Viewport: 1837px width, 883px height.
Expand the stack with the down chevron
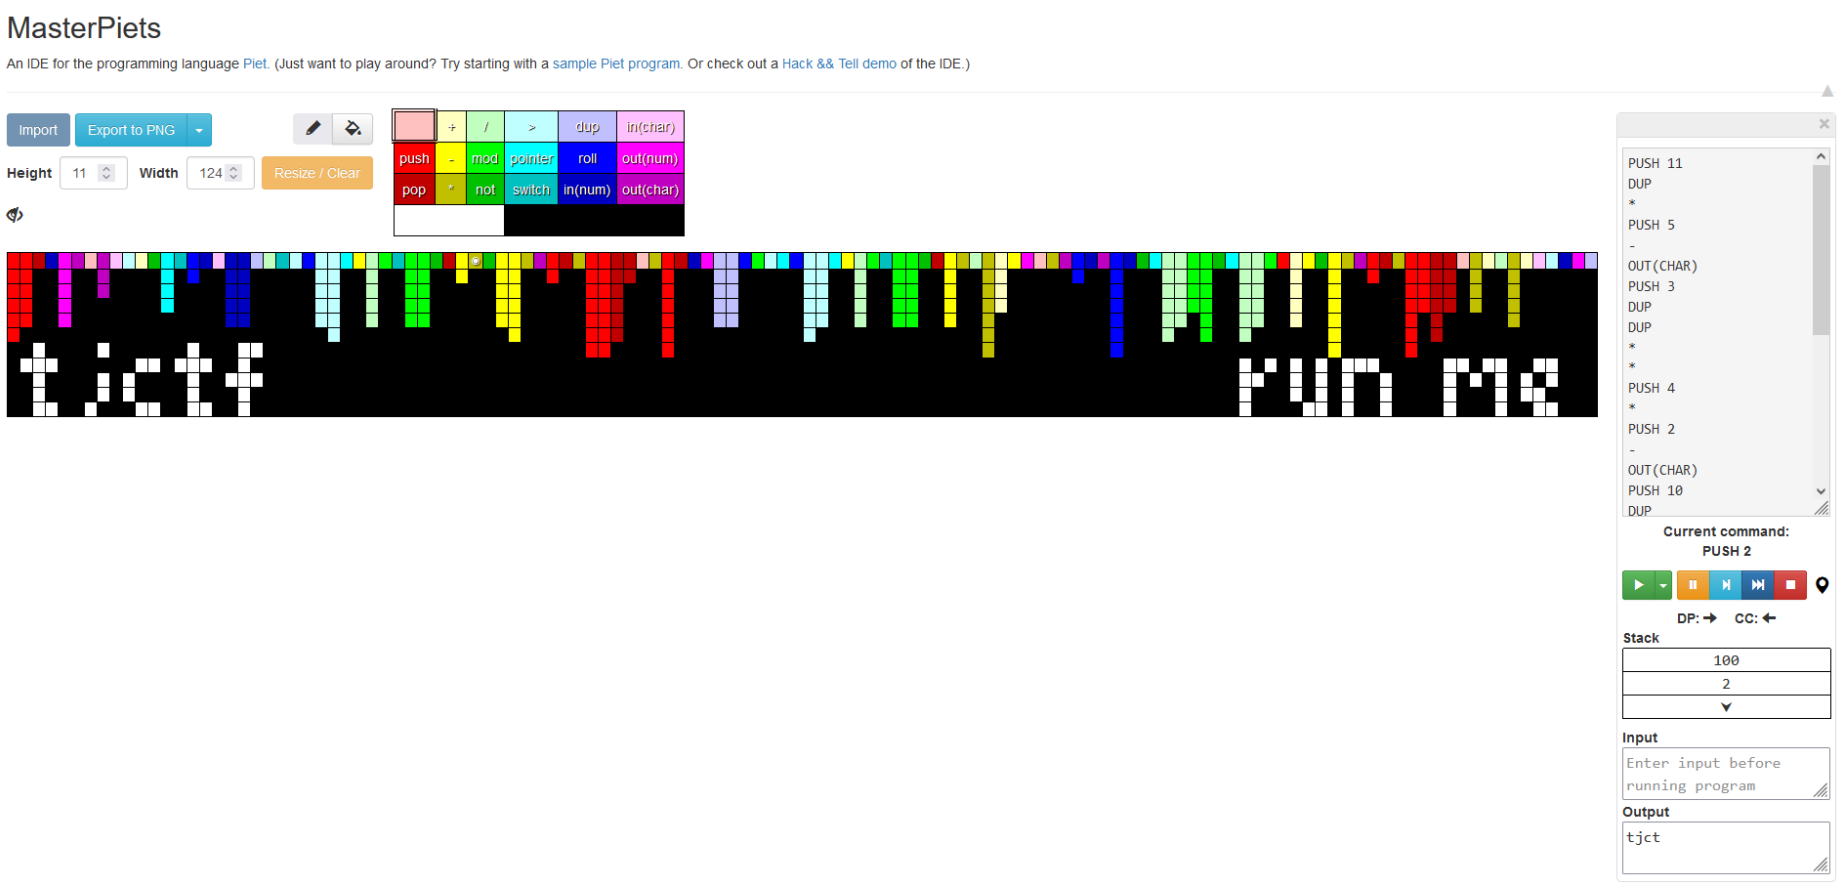(x=1726, y=707)
